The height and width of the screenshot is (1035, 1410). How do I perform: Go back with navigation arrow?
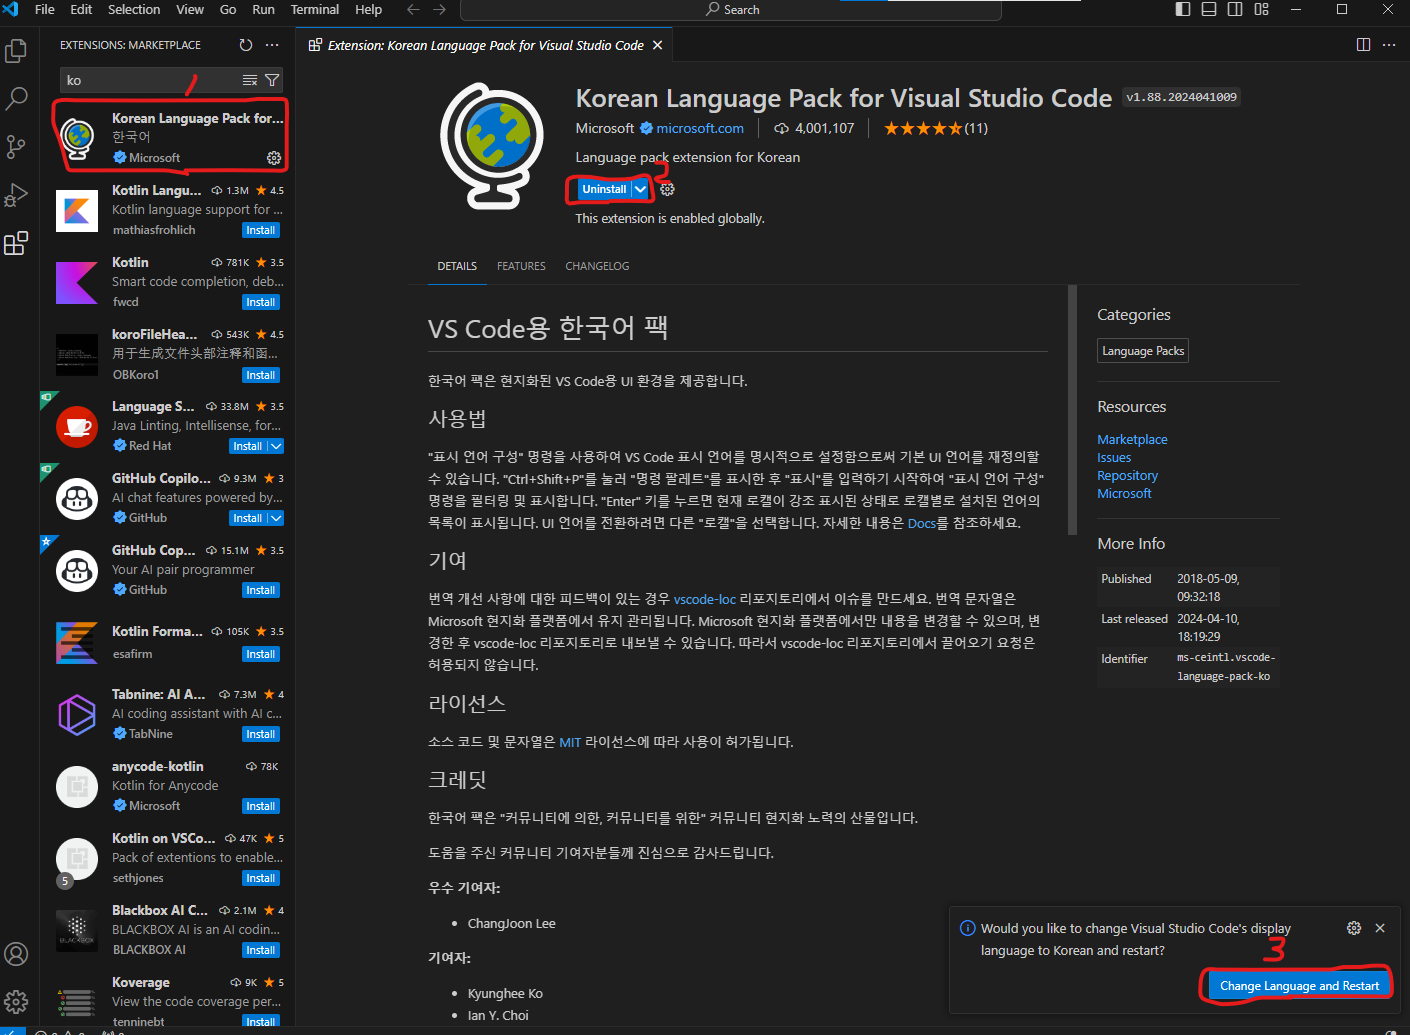pyautogui.click(x=414, y=9)
